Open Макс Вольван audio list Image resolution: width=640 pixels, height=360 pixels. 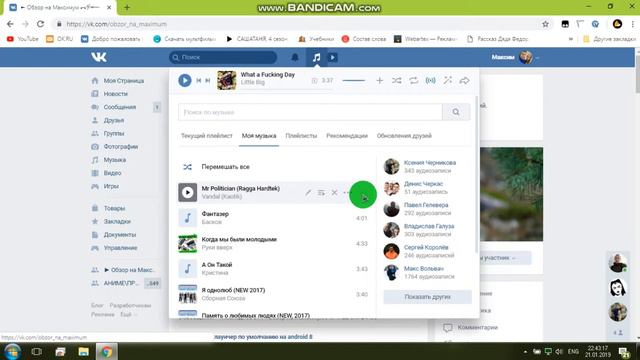(424, 269)
